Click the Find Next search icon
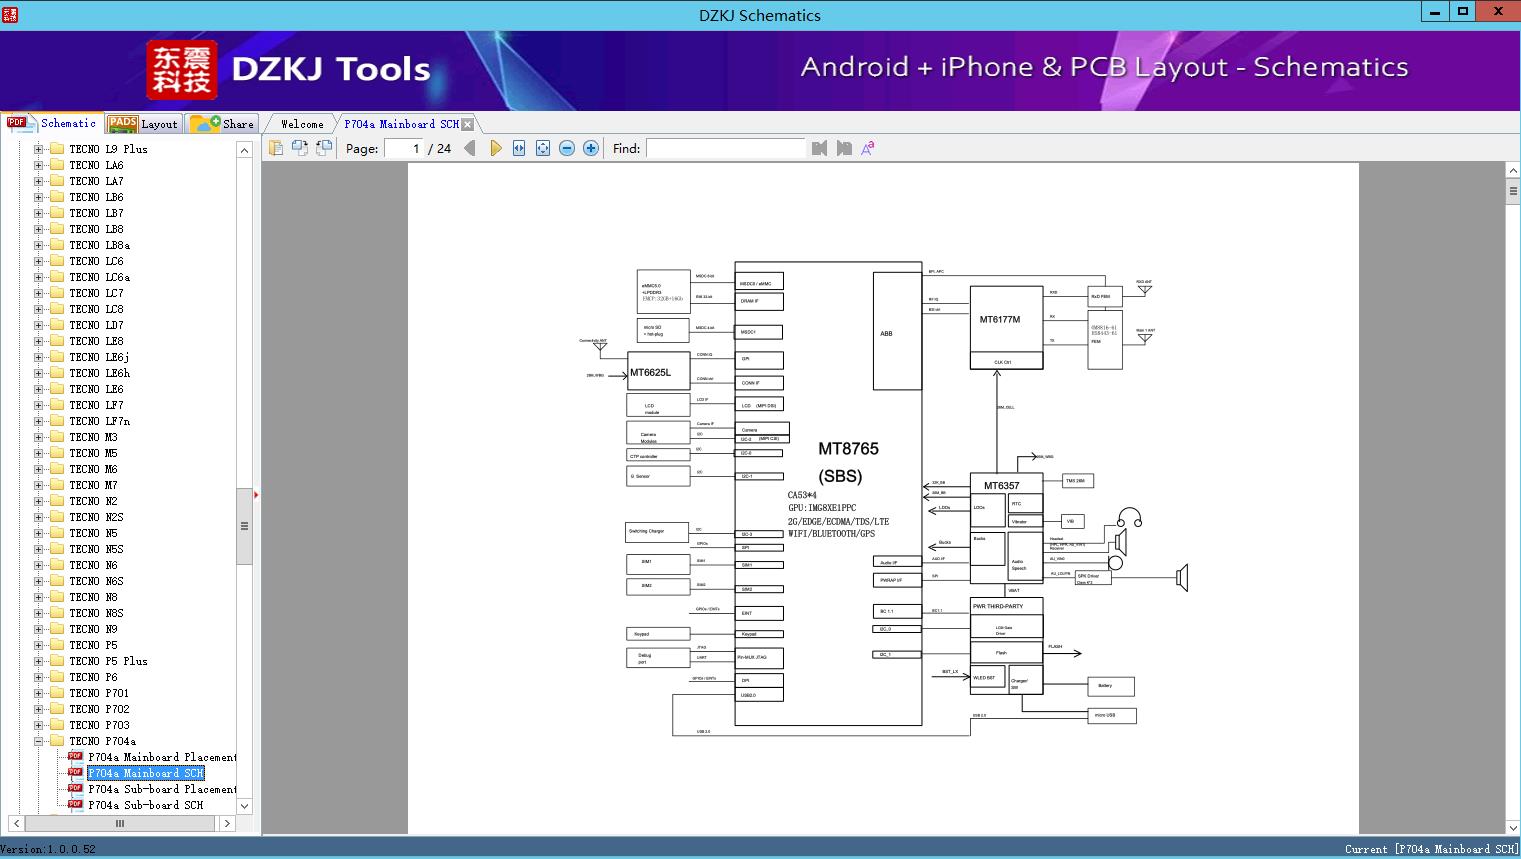Screen dimensions: 1521x859 843,147
